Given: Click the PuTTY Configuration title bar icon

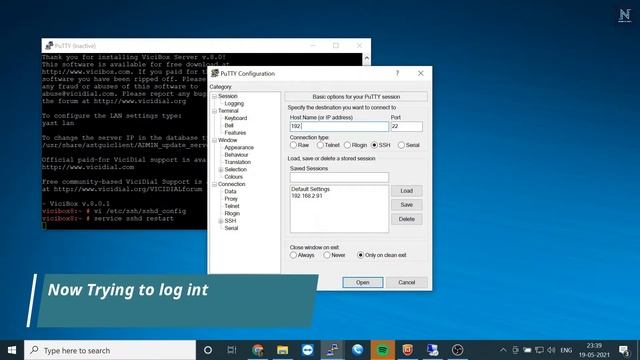Looking at the screenshot, I should coord(215,73).
